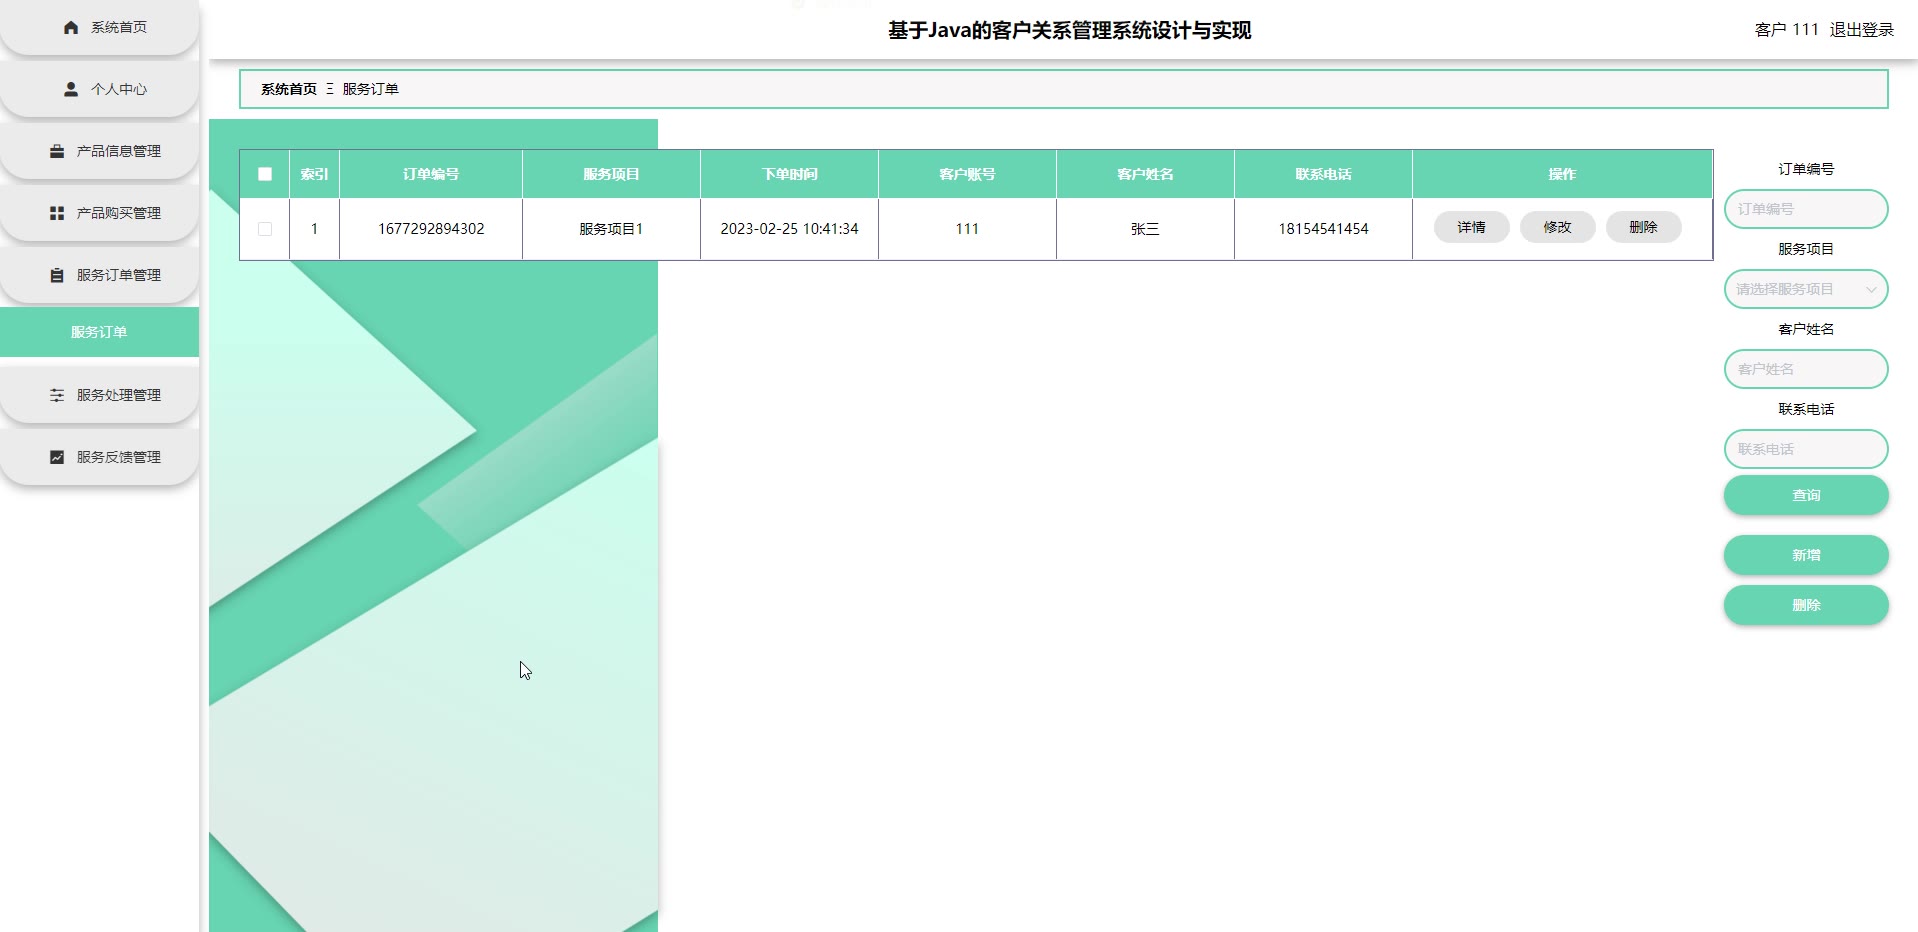The width and height of the screenshot is (1918, 932).
Task: Click the 服务项目 column header
Action: pos(611,174)
